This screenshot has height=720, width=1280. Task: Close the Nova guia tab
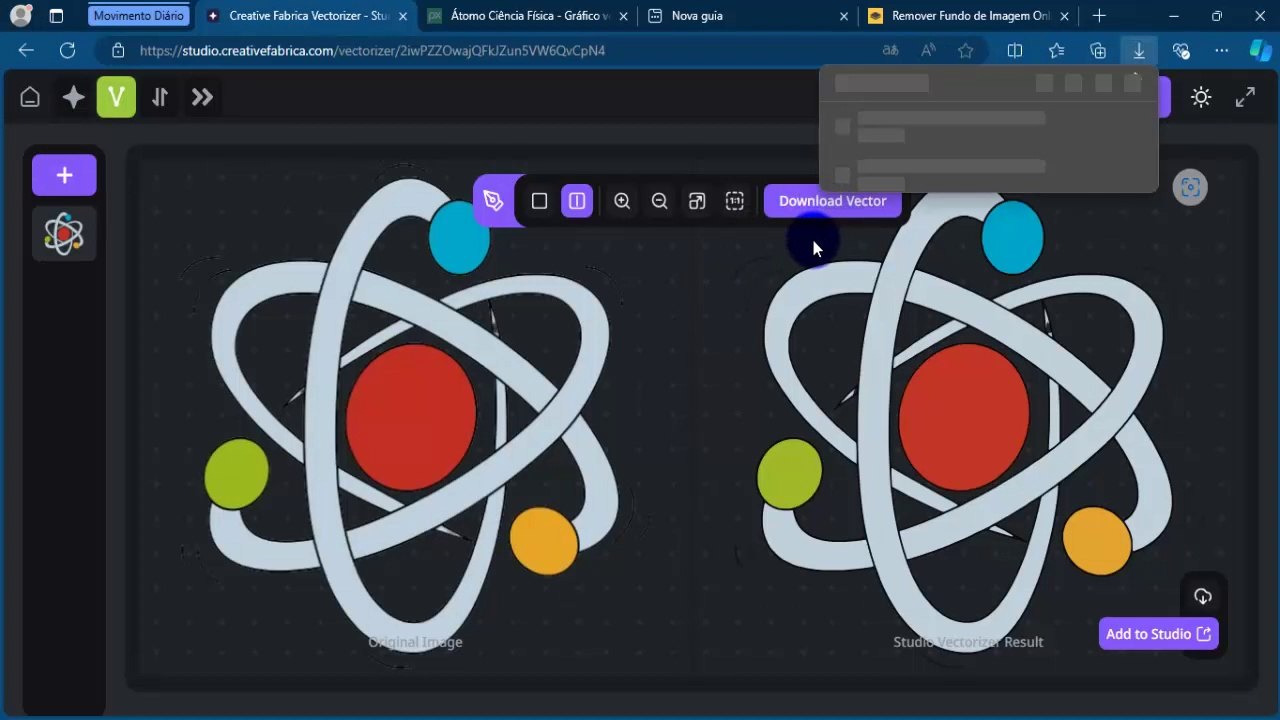(x=844, y=16)
